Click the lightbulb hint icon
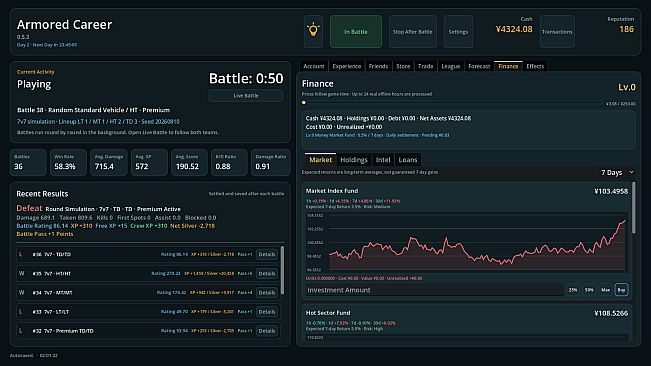The image size is (651, 366). [313, 32]
